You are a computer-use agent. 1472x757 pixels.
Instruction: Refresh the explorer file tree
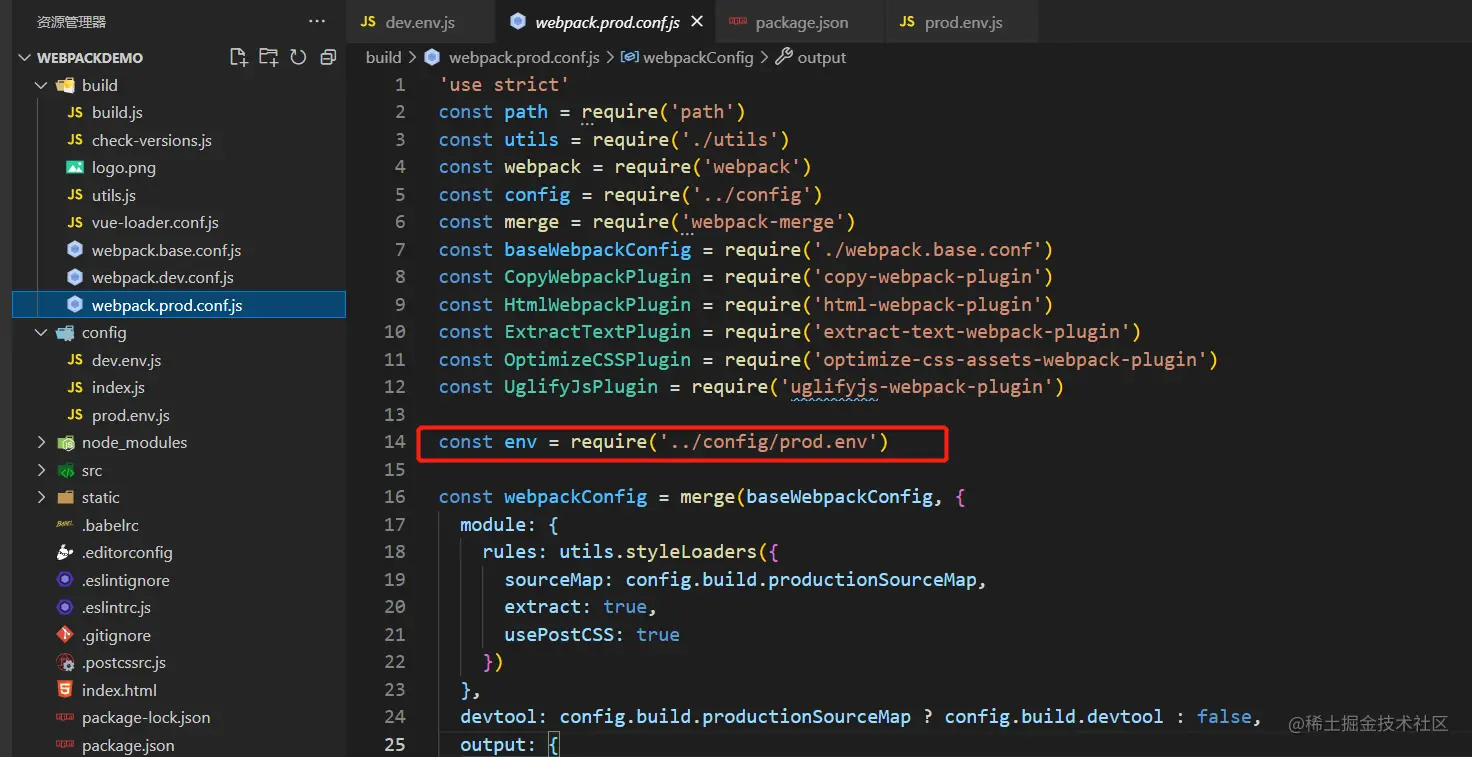click(x=298, y=57)
